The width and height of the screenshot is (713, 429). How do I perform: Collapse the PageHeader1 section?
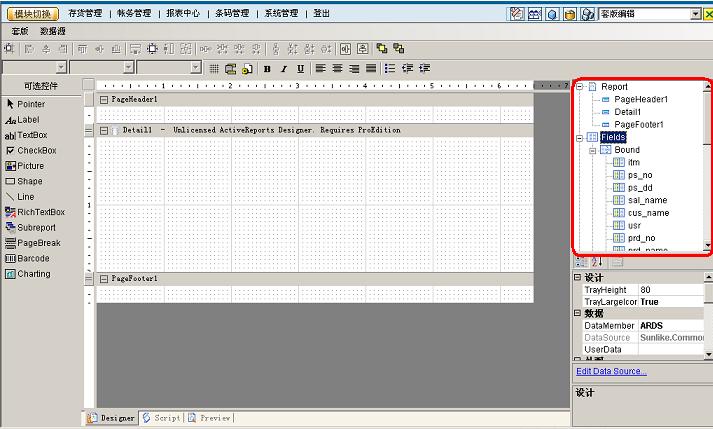pos(105,100)
